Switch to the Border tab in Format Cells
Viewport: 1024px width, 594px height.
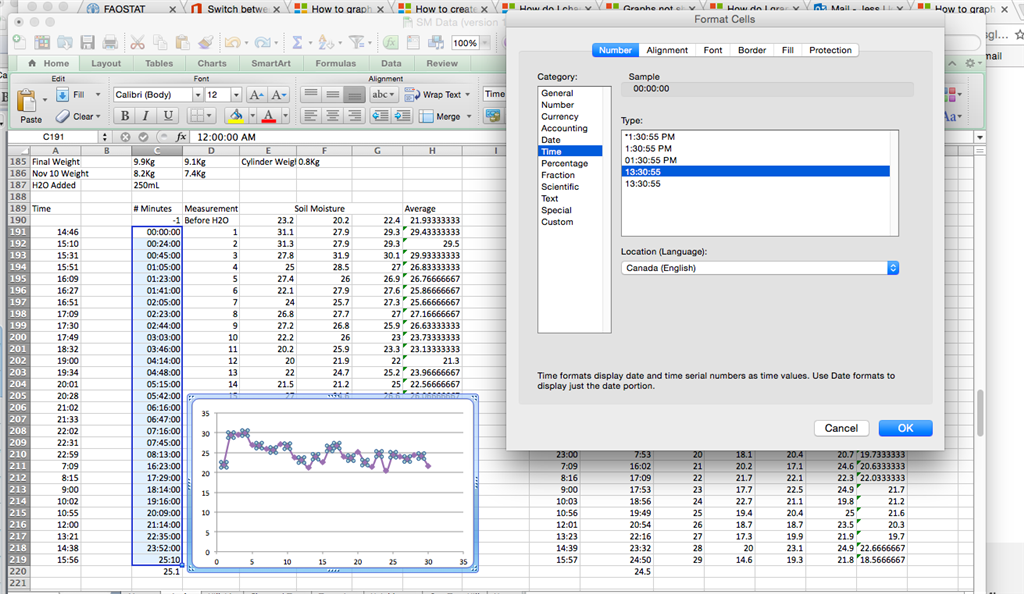(x=752, y=50)
